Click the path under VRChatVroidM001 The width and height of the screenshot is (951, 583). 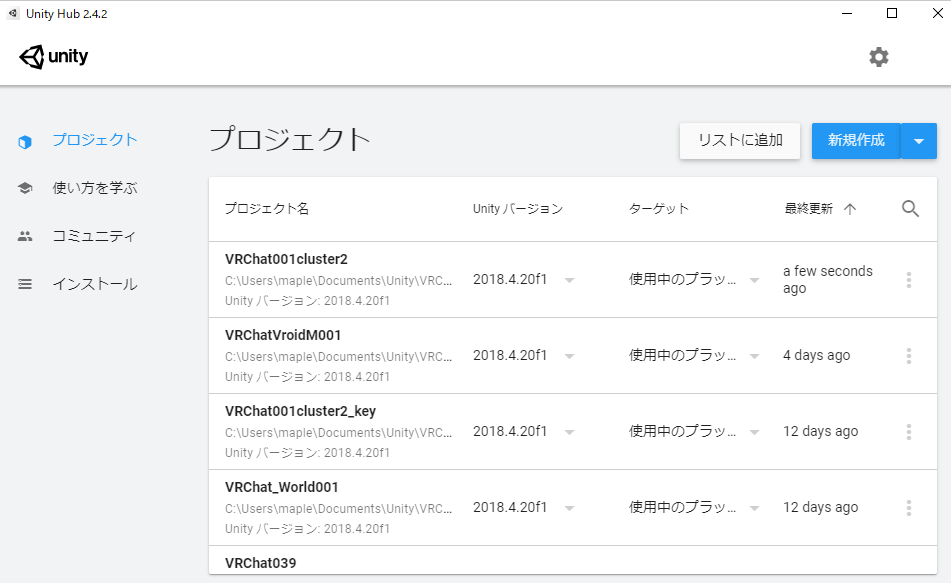338,357
